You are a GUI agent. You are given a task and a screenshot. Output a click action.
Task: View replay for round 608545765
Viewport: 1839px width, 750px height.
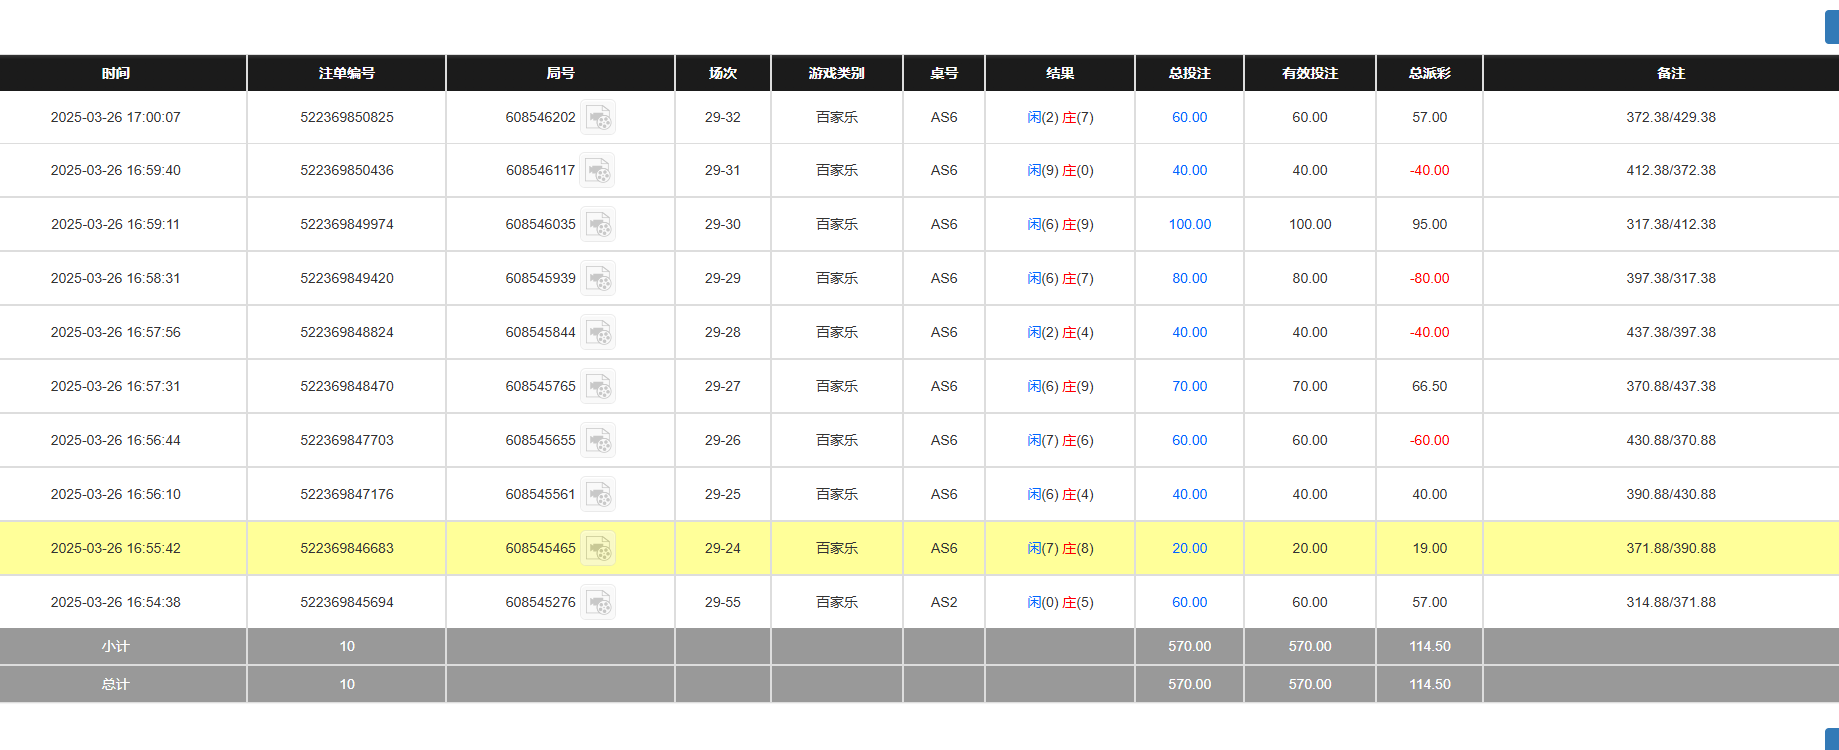(598, 387)
